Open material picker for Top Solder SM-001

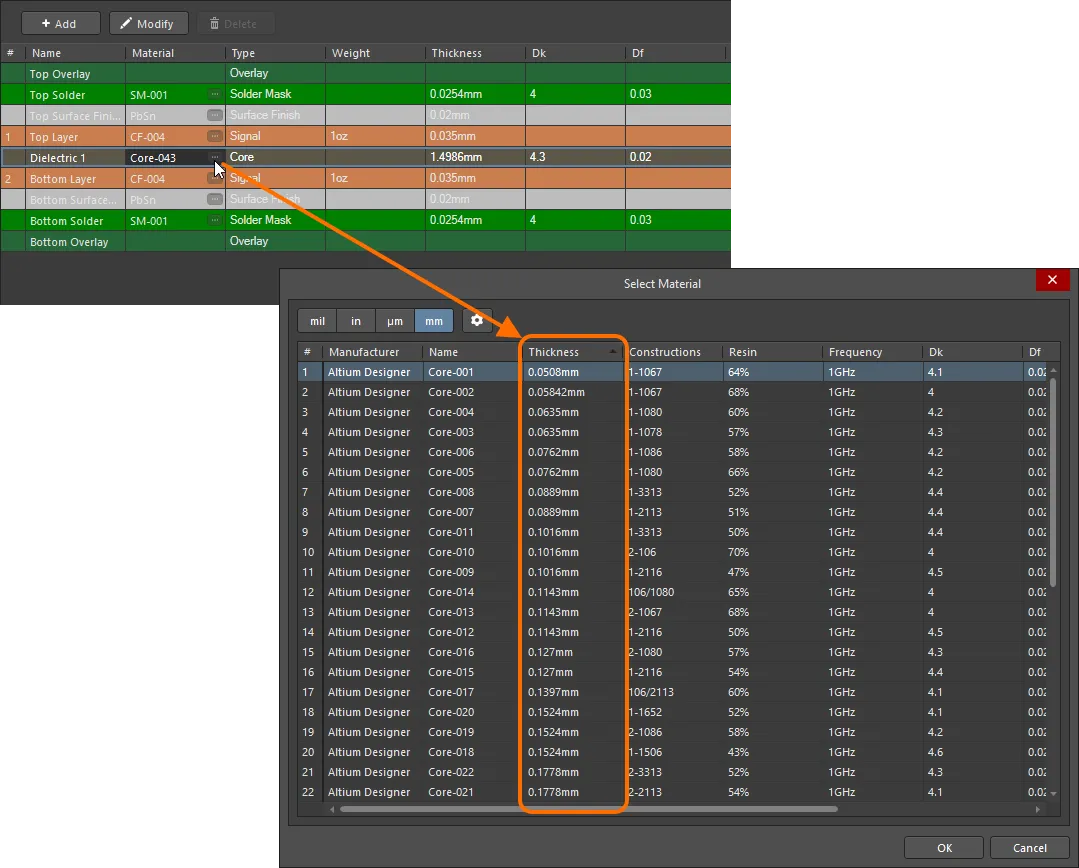[x=215, y=94]
